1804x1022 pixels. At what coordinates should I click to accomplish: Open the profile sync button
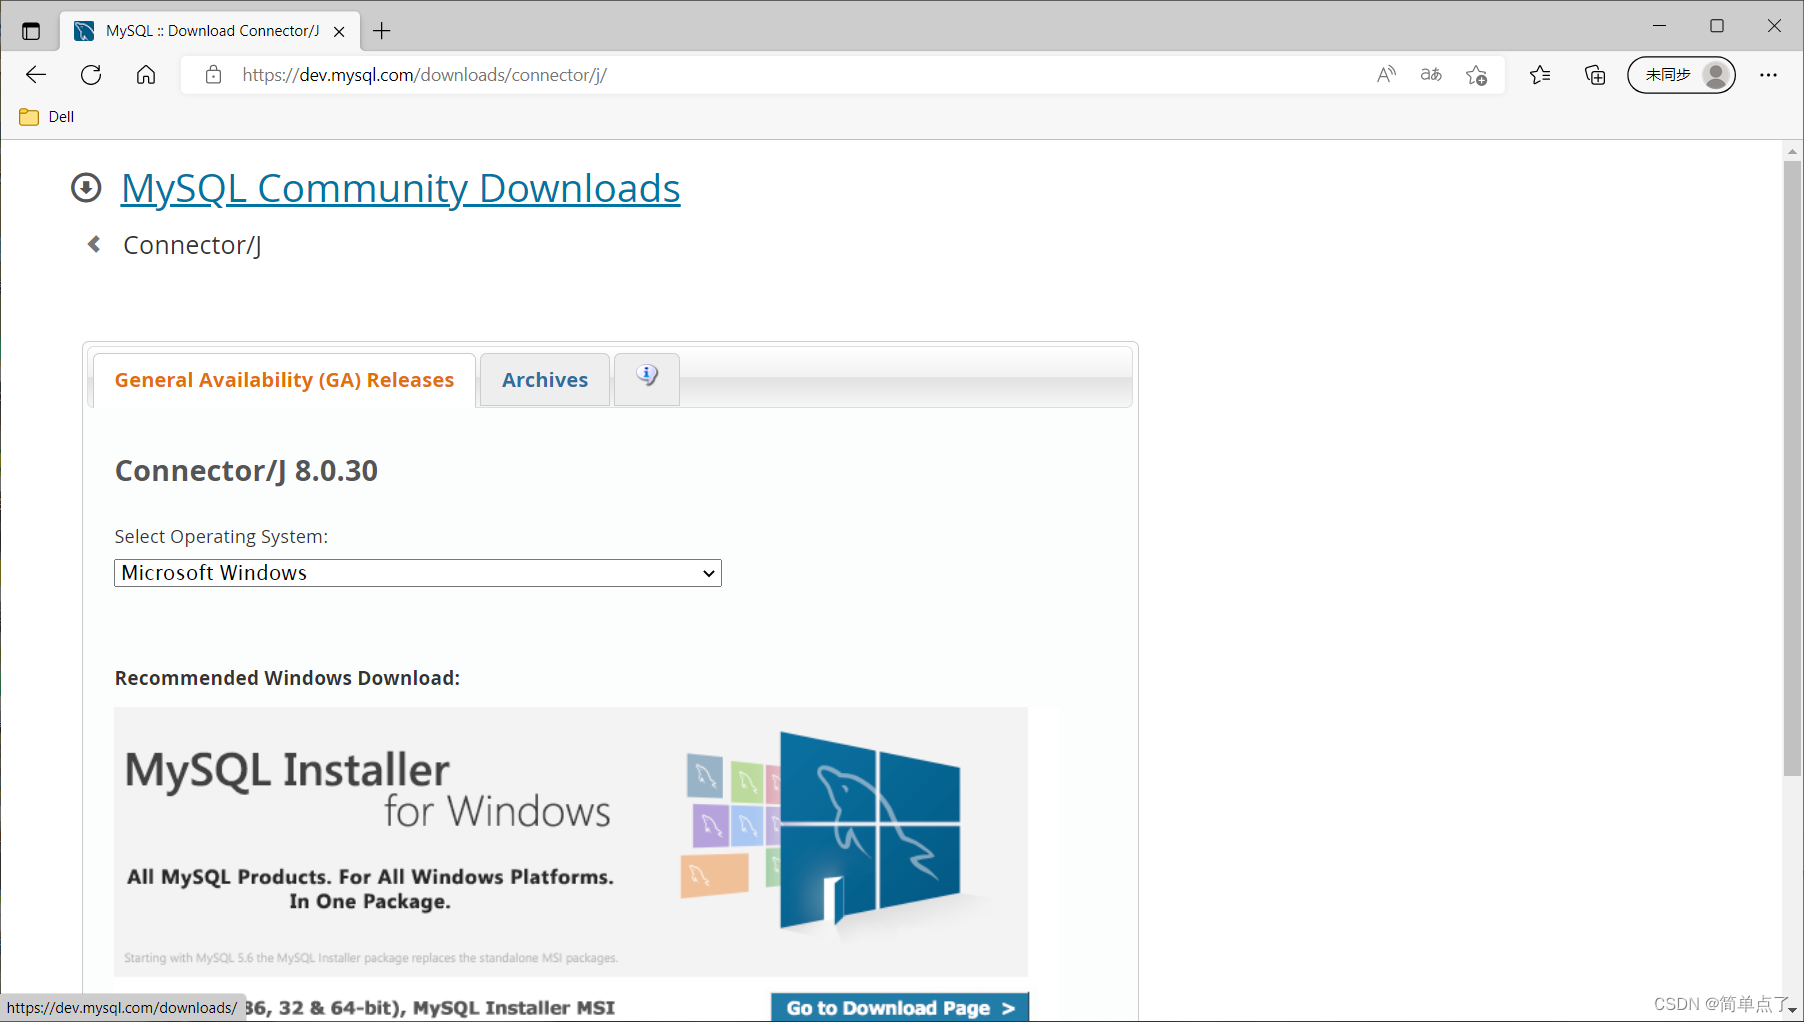1681,75
